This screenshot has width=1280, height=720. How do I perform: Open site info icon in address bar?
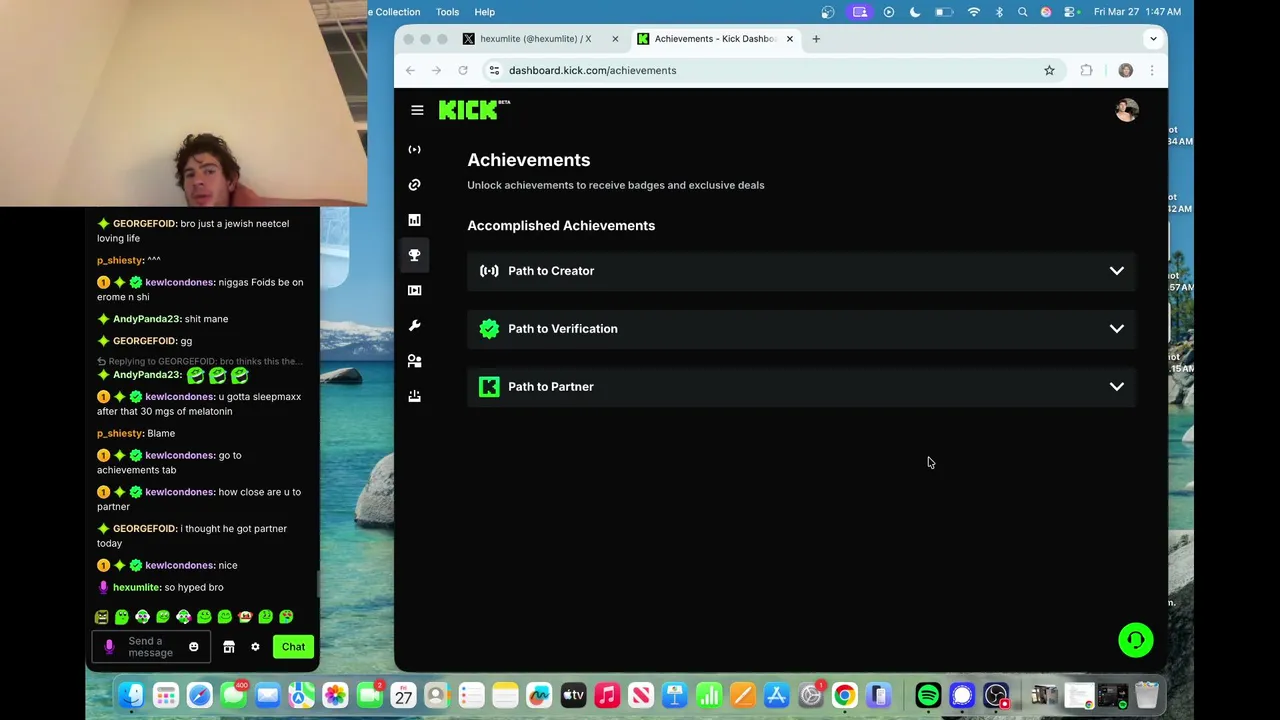pos(494,70)
